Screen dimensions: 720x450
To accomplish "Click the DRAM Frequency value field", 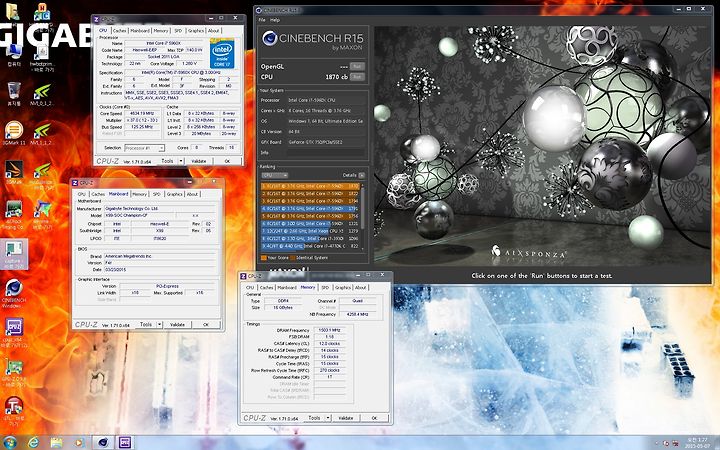I will (x=329, y=330).
